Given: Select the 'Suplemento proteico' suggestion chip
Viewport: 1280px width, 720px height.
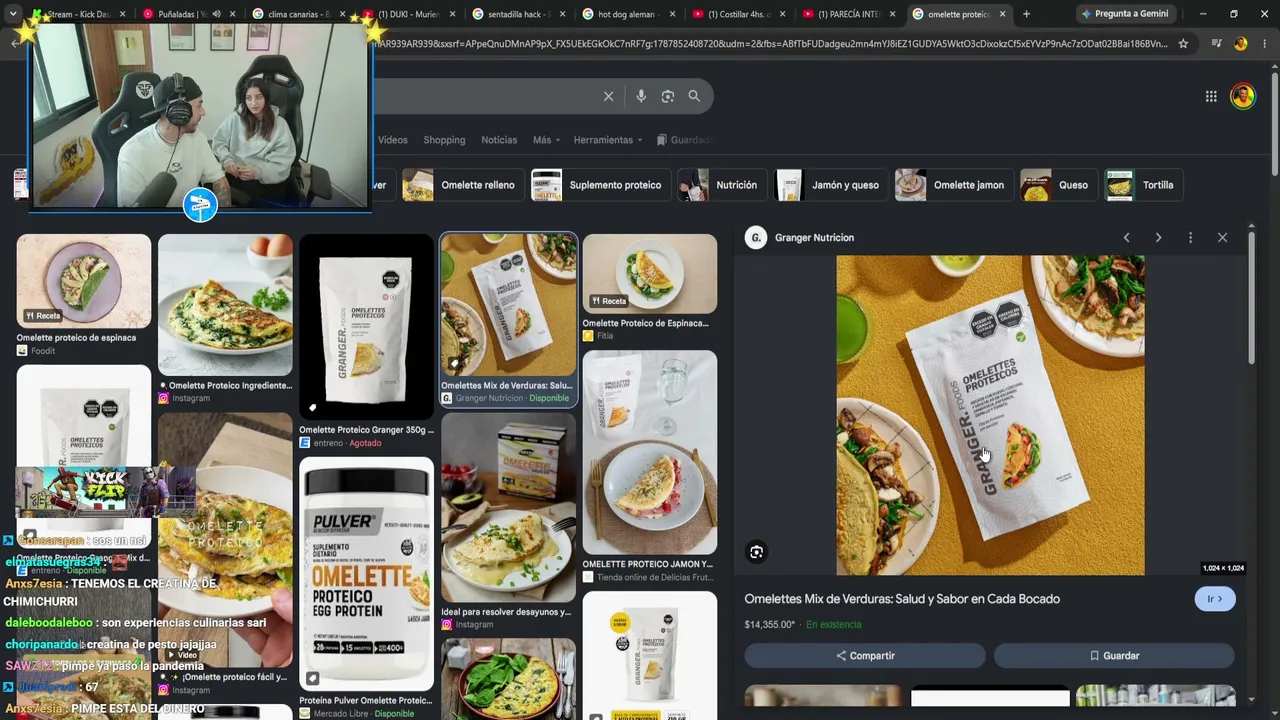Looking at the screenshot, I should click(599, 185).
